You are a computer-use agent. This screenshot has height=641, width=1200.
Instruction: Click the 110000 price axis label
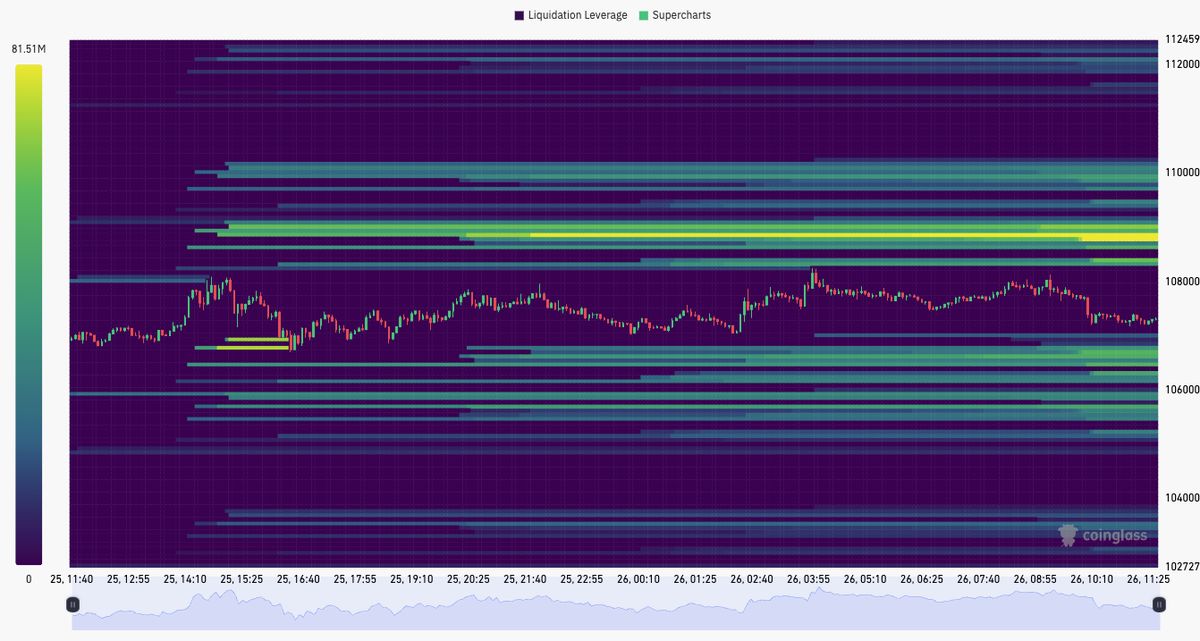pyautogui.click(x=1181, y=172)
